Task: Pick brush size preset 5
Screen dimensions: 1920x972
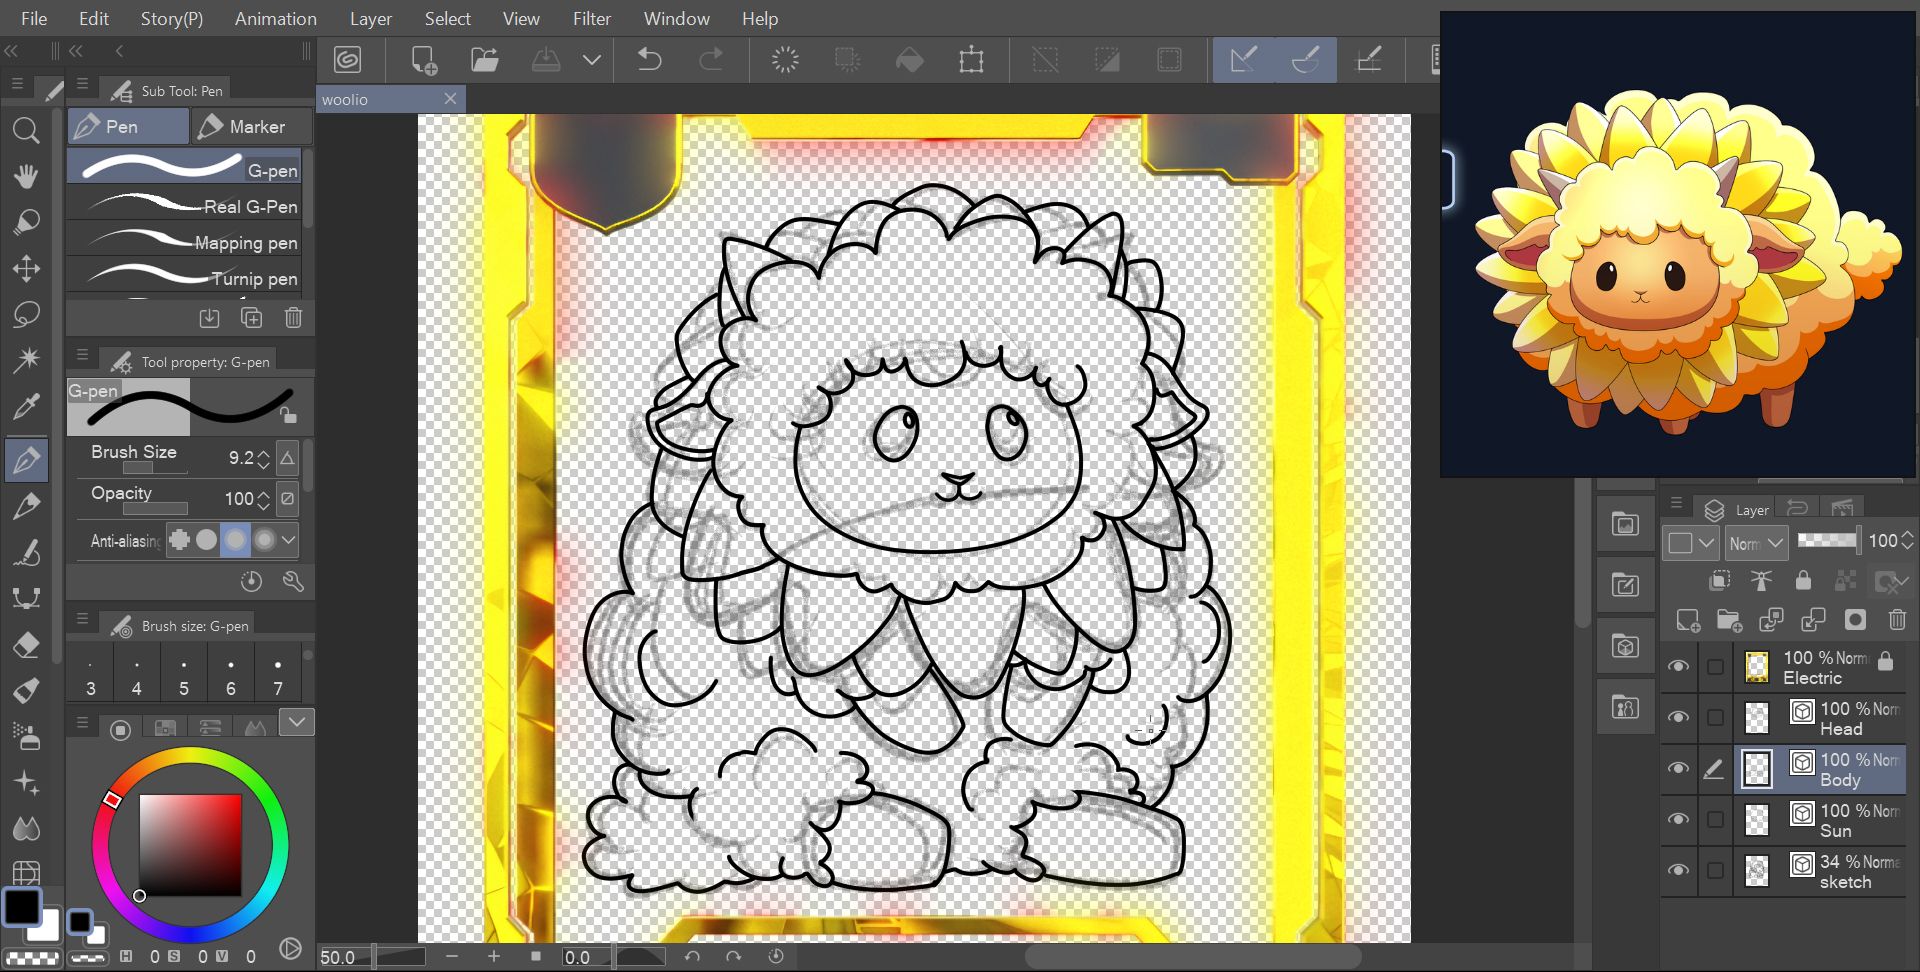Action: tap(184, 675)
